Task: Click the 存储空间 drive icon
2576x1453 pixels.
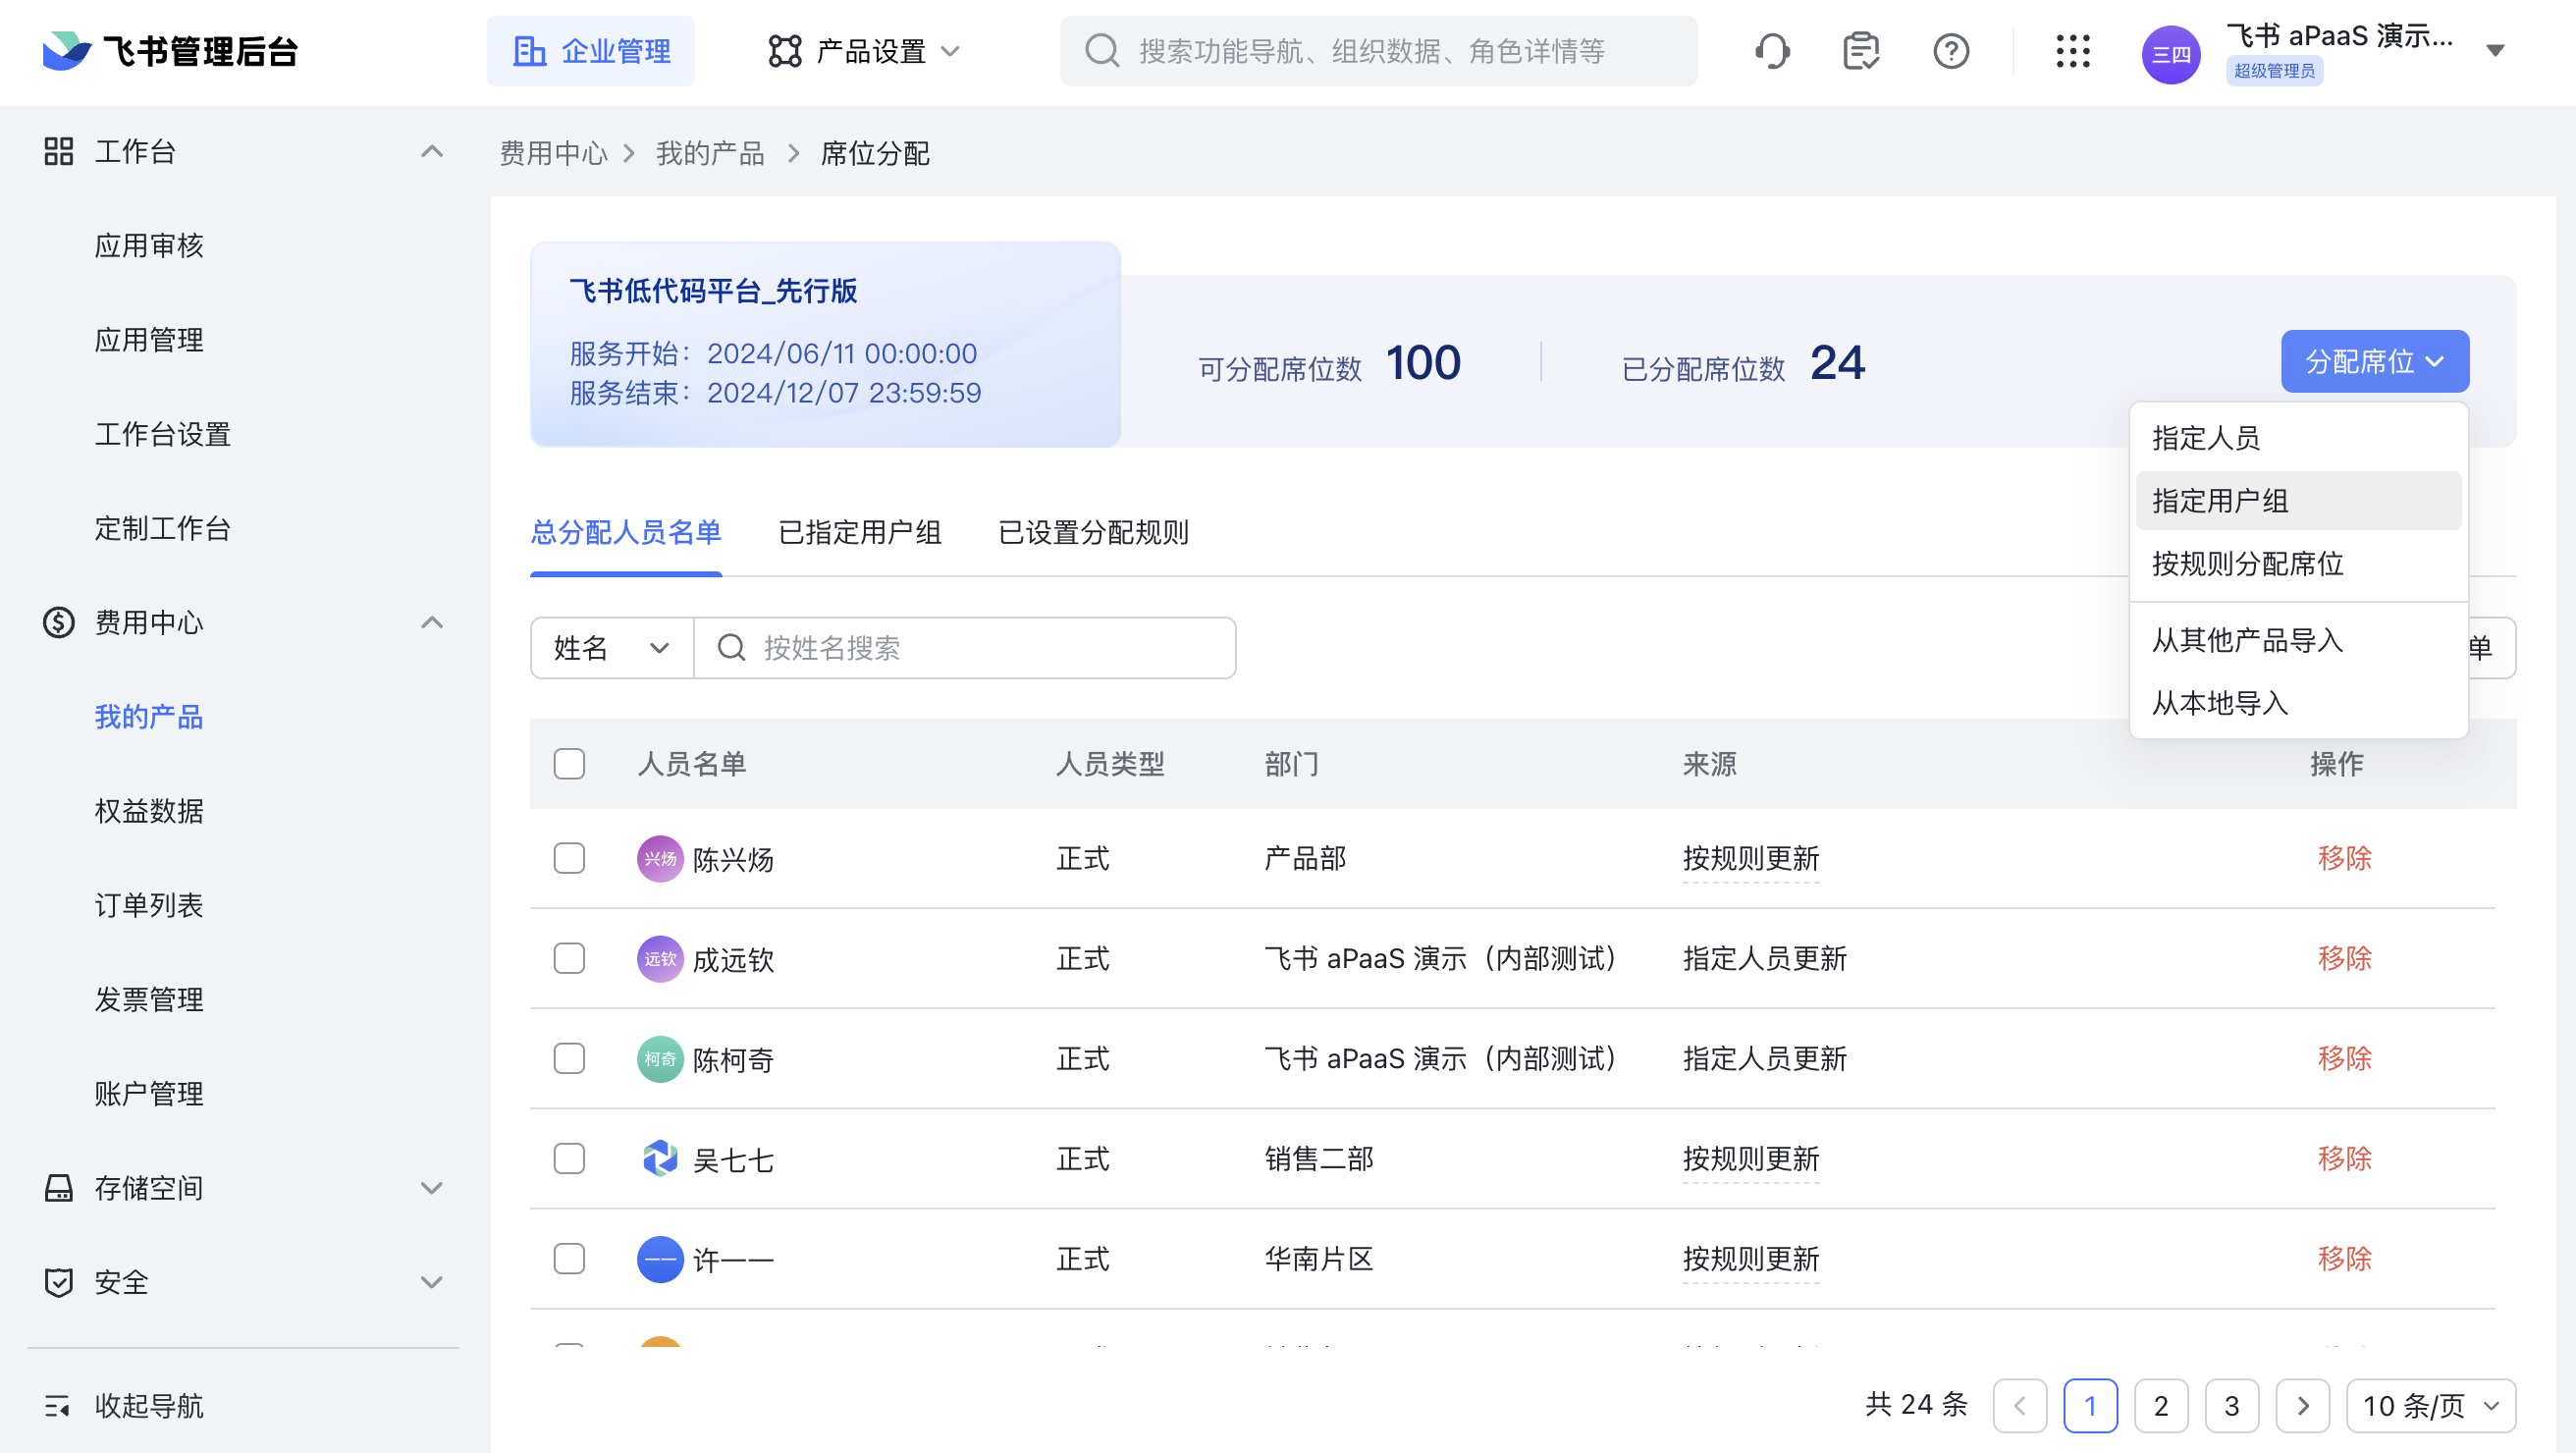Action: (59, 1188)
